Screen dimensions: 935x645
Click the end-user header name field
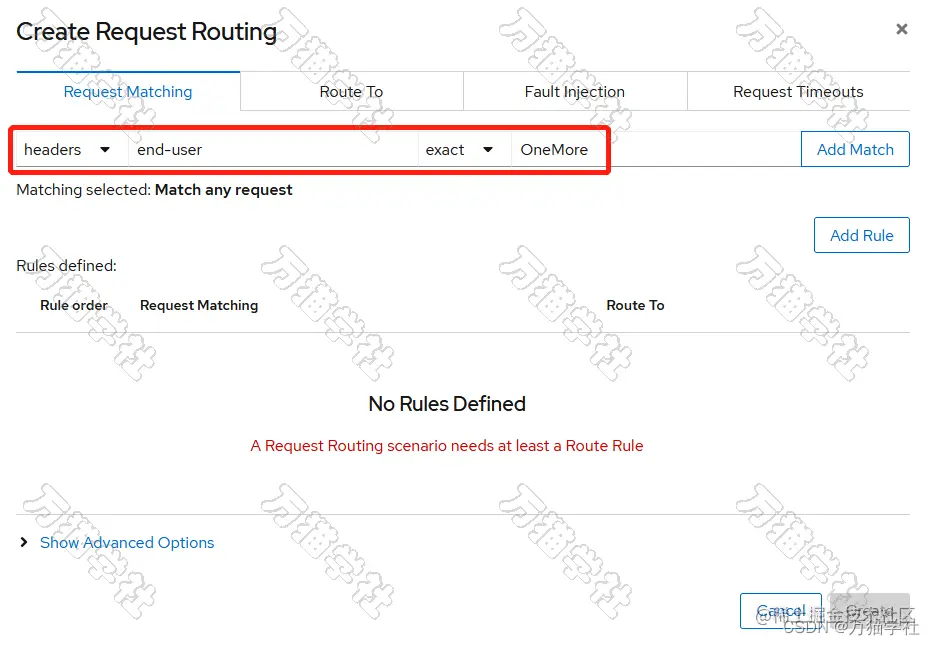point(273,150)
